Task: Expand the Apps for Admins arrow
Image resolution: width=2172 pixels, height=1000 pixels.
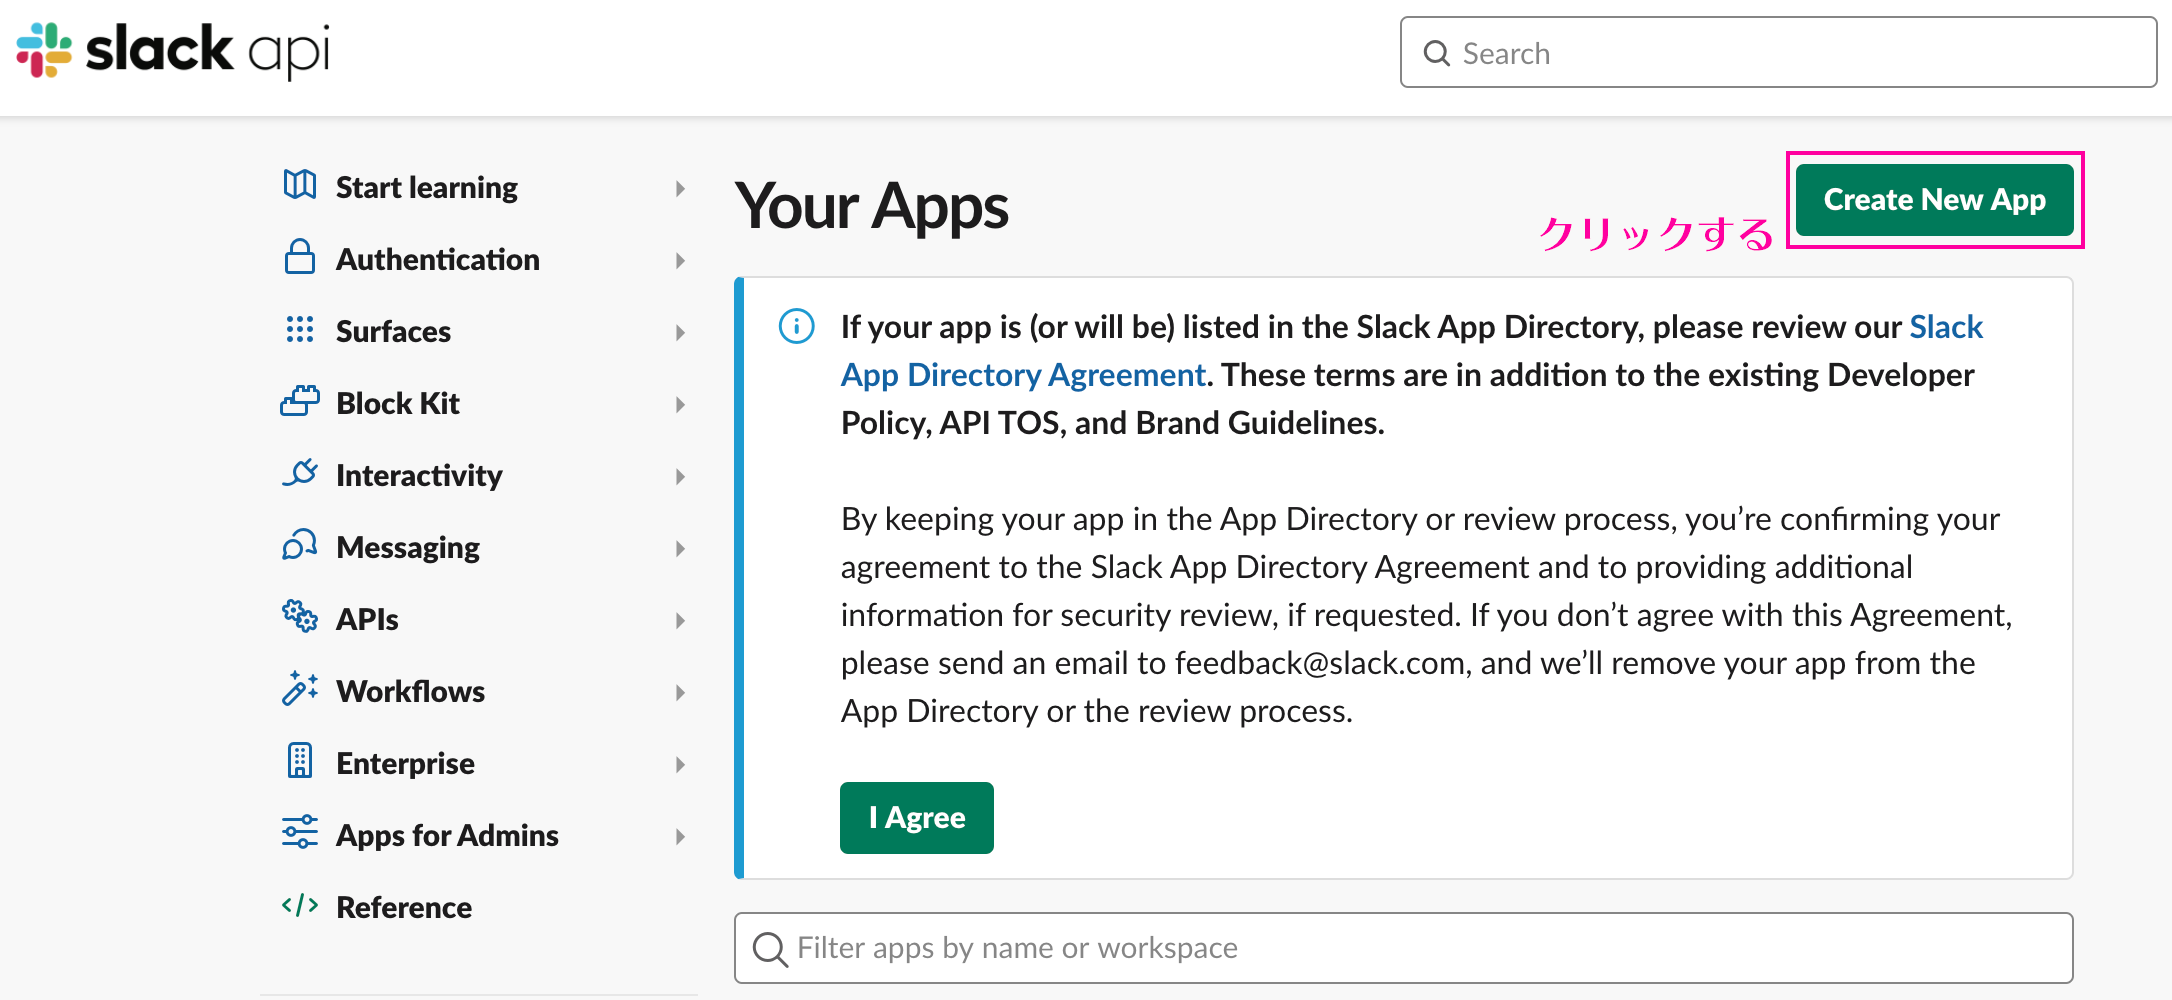Action: point(680,836)
